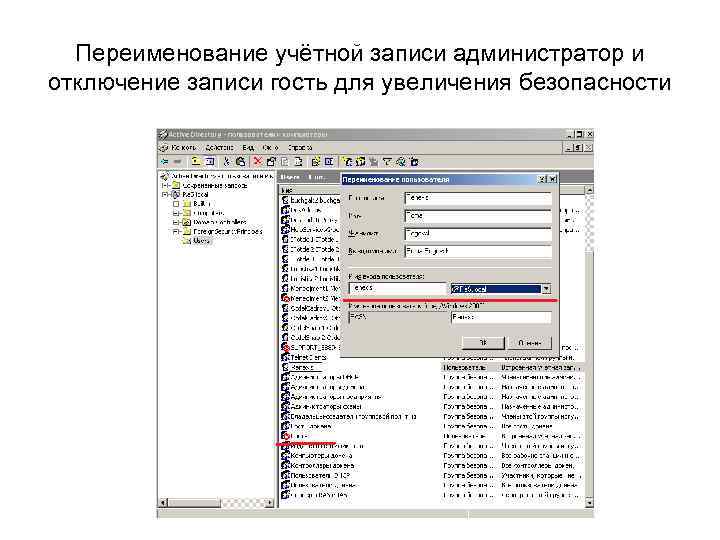Click the tree pane's left scroll arrow
Screen dimensions: 720x540
pos(163,503)
